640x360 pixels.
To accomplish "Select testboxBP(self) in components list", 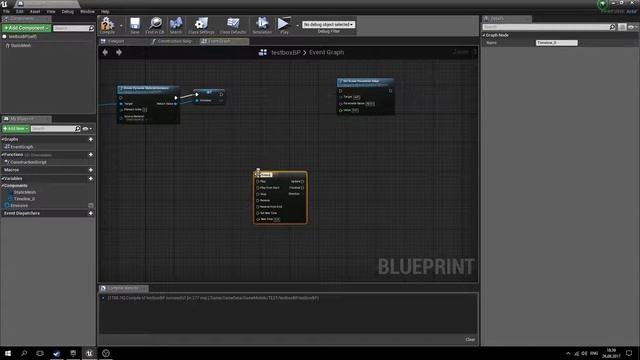I will pos(23,36).
